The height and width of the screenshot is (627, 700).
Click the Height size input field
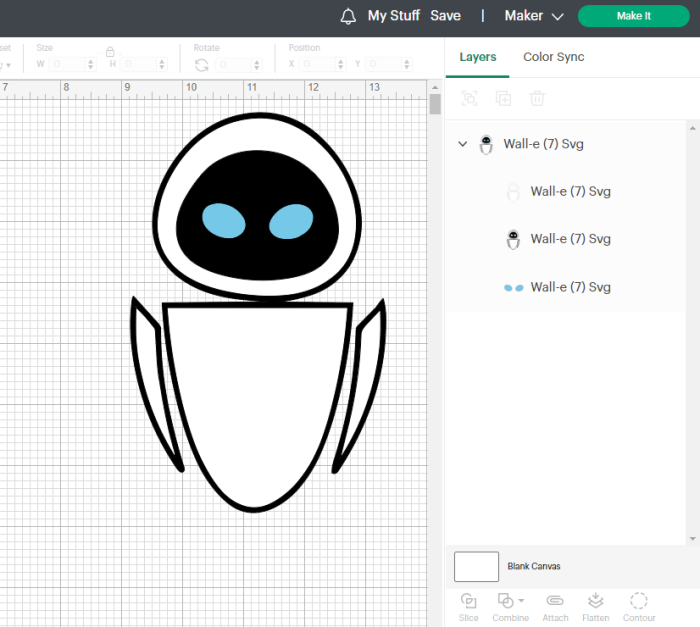point(139,64)
